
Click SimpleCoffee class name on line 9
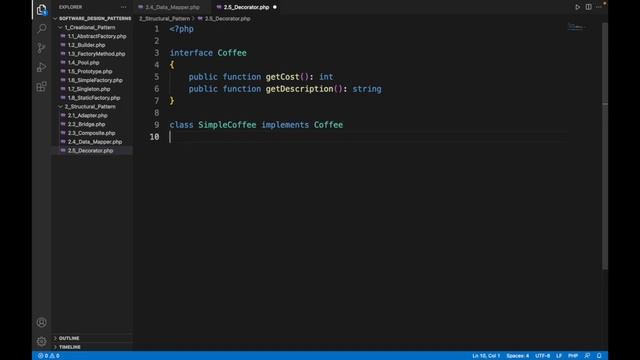point(227,125)
